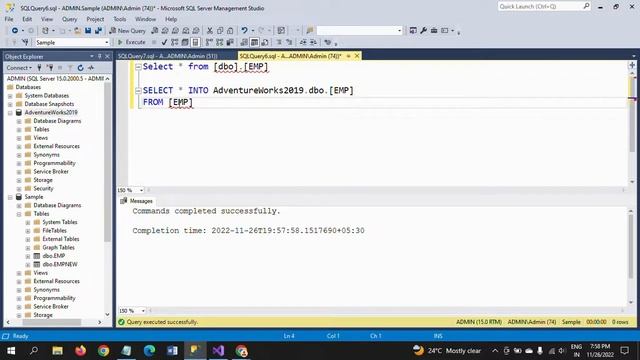The image size is (640, 360).
Task: Undo the last edit
Action: click(244, 31)
